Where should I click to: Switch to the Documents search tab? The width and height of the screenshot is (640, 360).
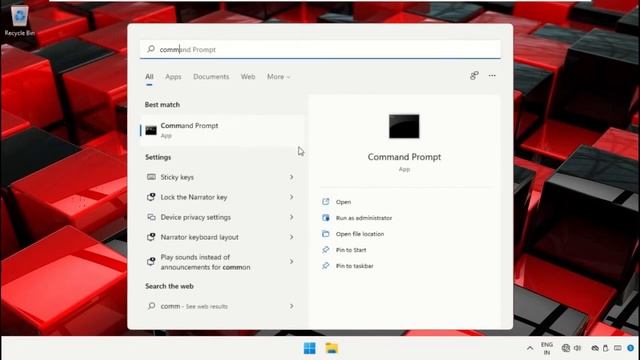pyautogui.click(x=211, y=76)
